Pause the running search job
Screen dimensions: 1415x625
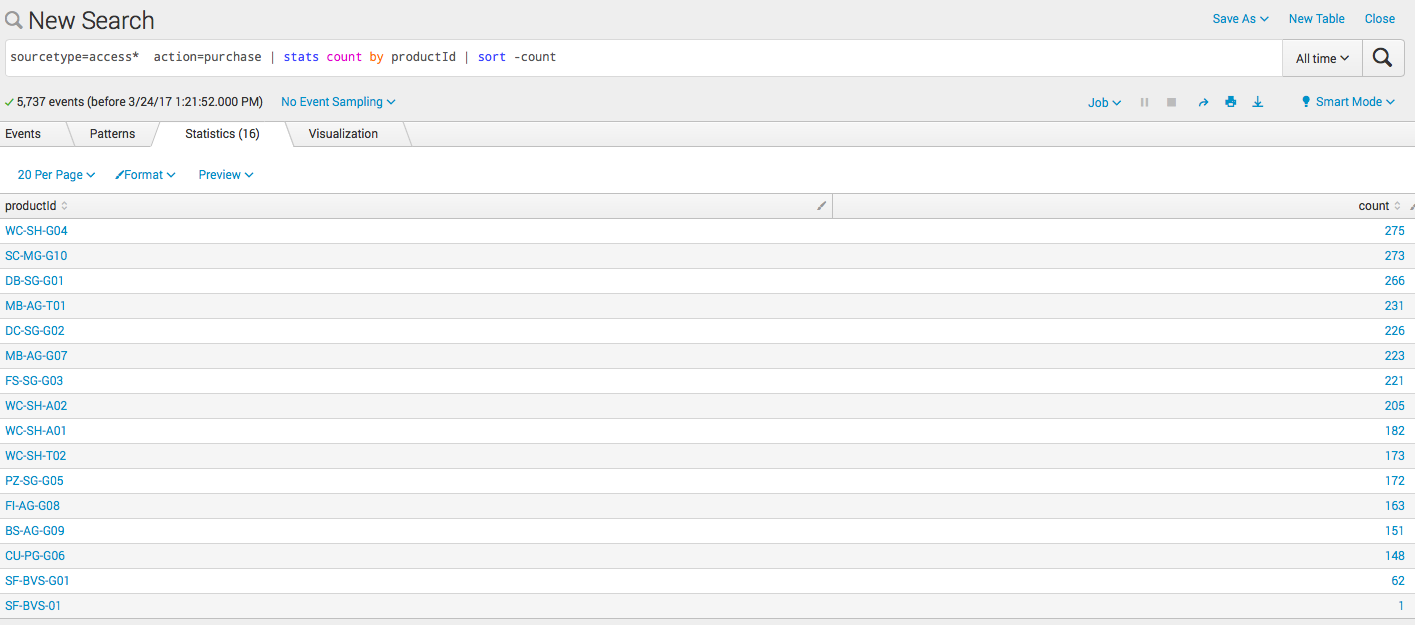click(x=1144, y=101)
